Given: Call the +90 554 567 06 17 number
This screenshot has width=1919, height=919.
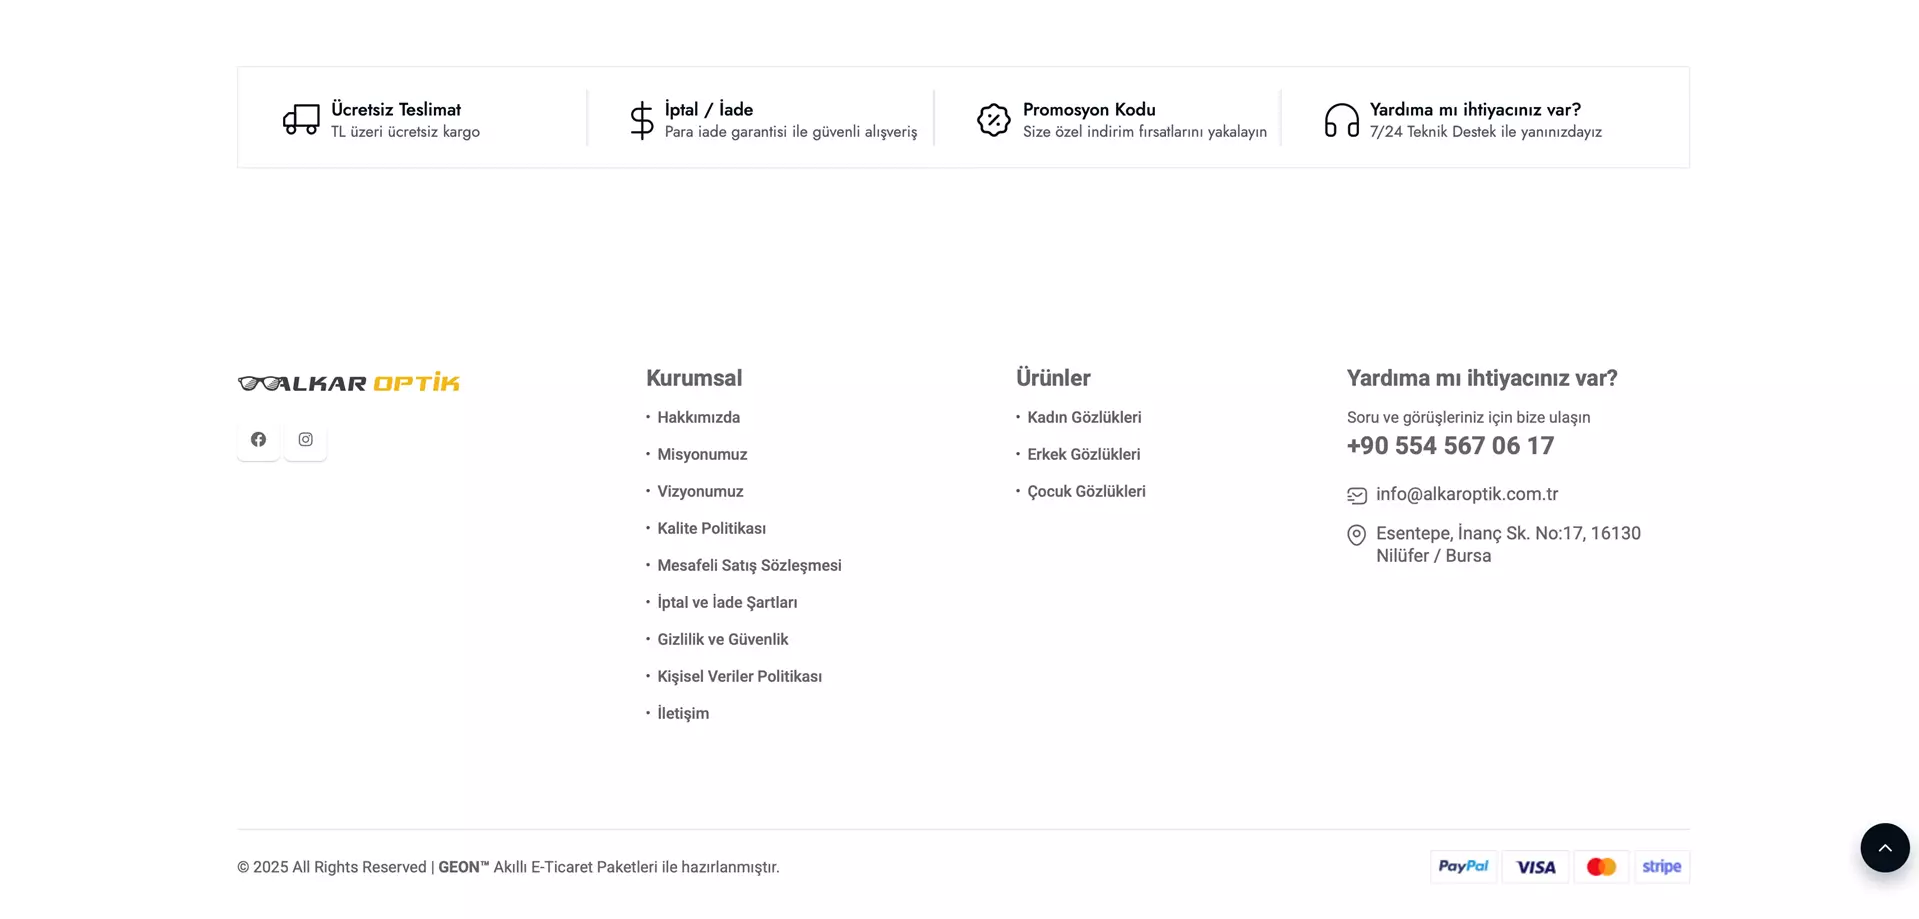Looking at the screenshot, I should [1450, 446].
